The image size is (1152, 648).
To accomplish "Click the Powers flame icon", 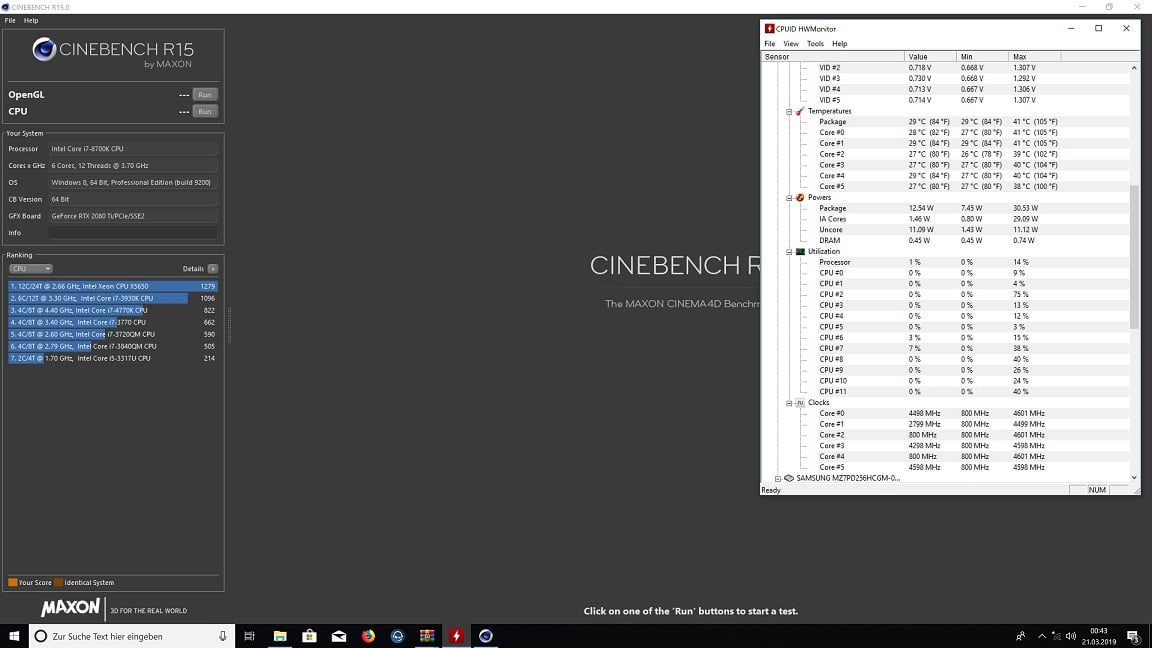I will click(x=800, y=198).
